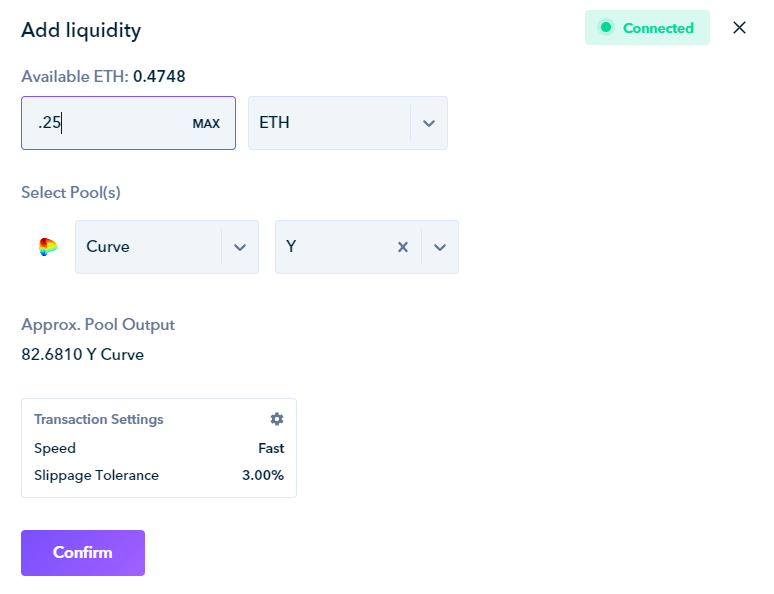Viewport: 774px width, 594px height.
Task: Open the ETH token selector
Action: point(328,123)
